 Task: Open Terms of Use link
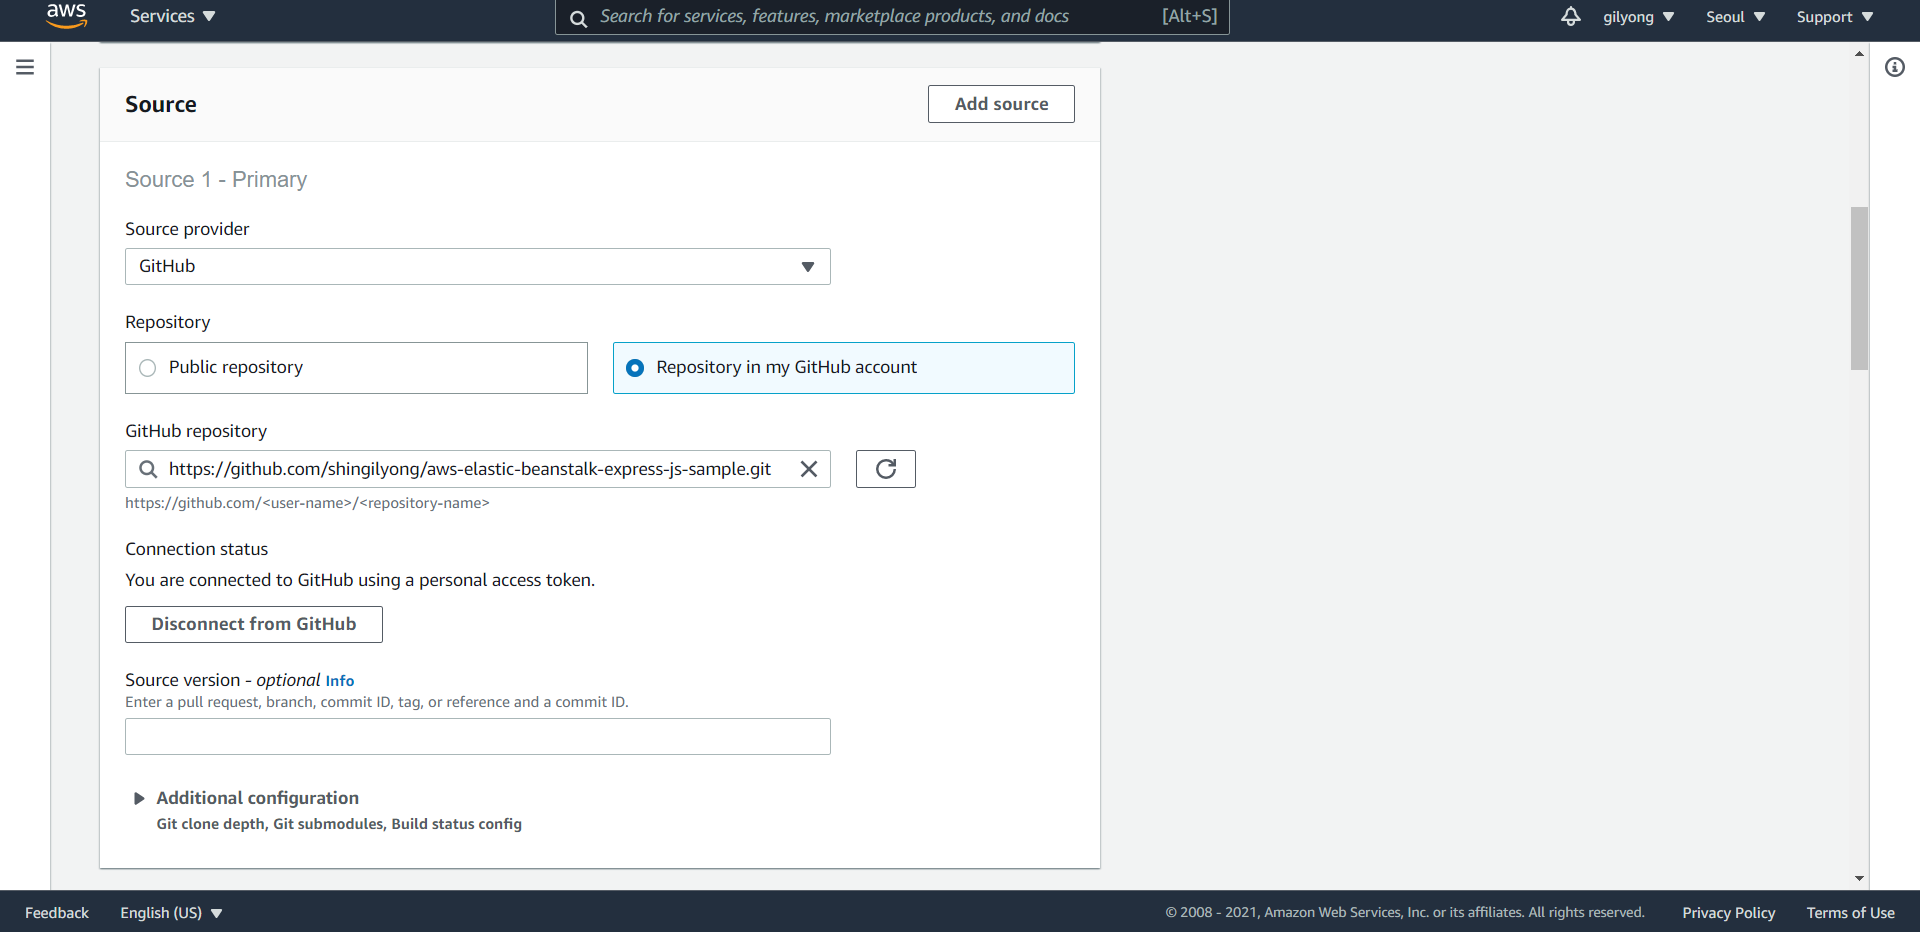[x=1850, y=913]
